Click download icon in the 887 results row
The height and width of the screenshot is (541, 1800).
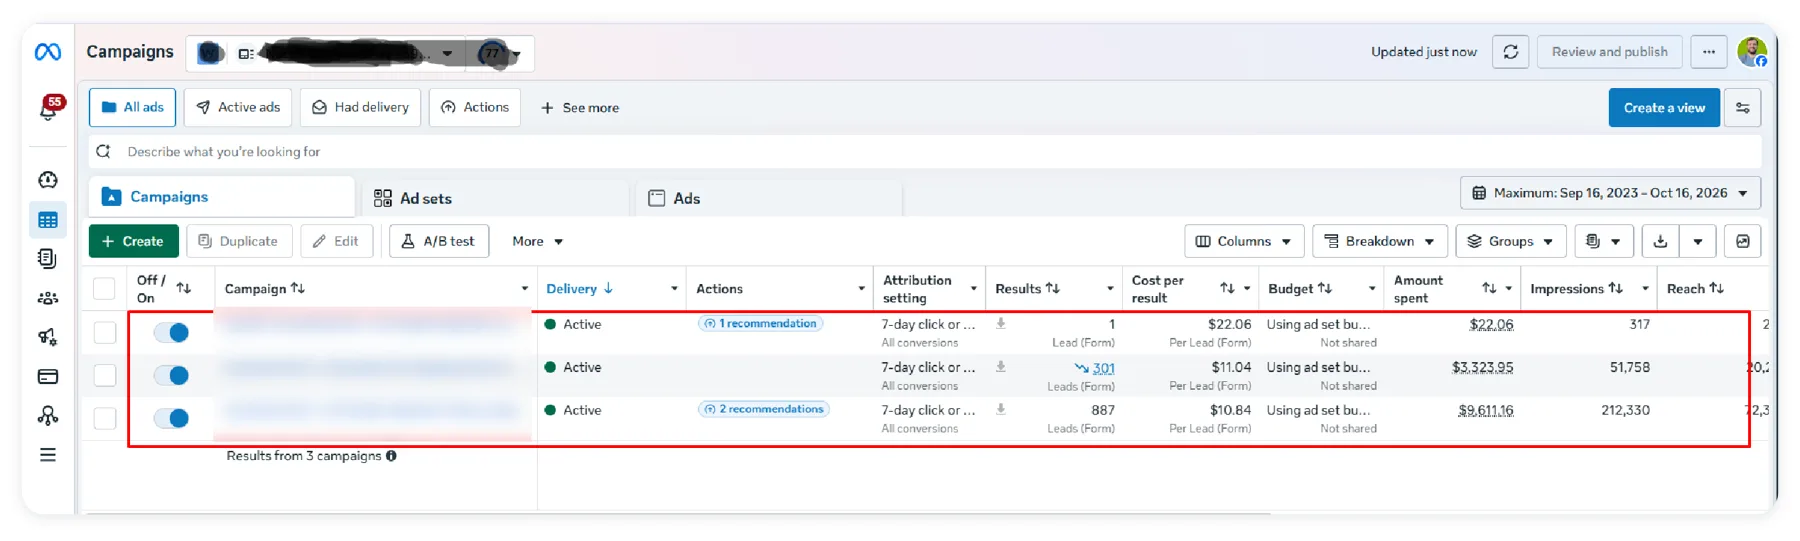(x=1001, y=409)
